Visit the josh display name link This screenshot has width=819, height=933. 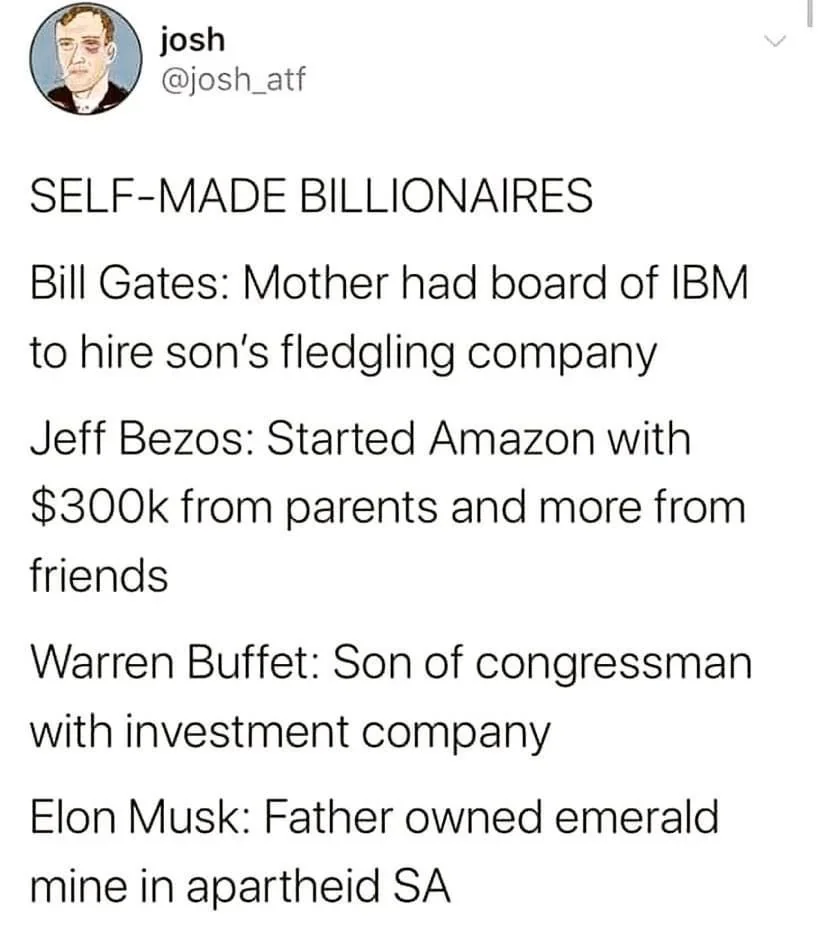[x=189, y=40]
